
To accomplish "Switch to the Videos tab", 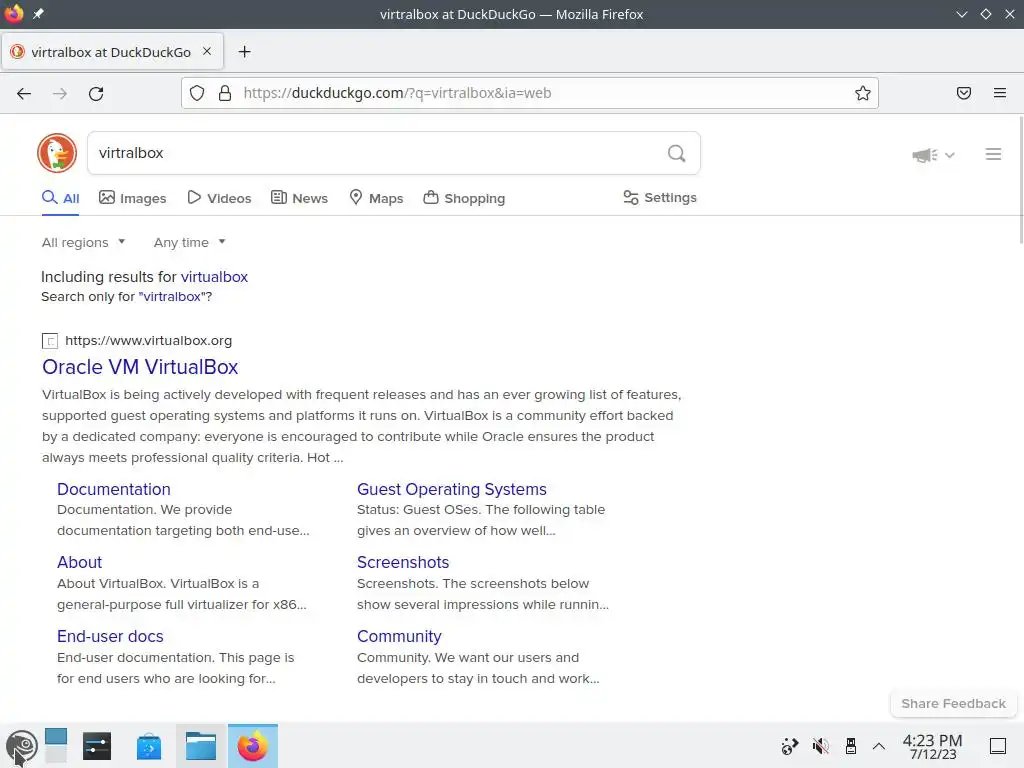I will point(219,198).
